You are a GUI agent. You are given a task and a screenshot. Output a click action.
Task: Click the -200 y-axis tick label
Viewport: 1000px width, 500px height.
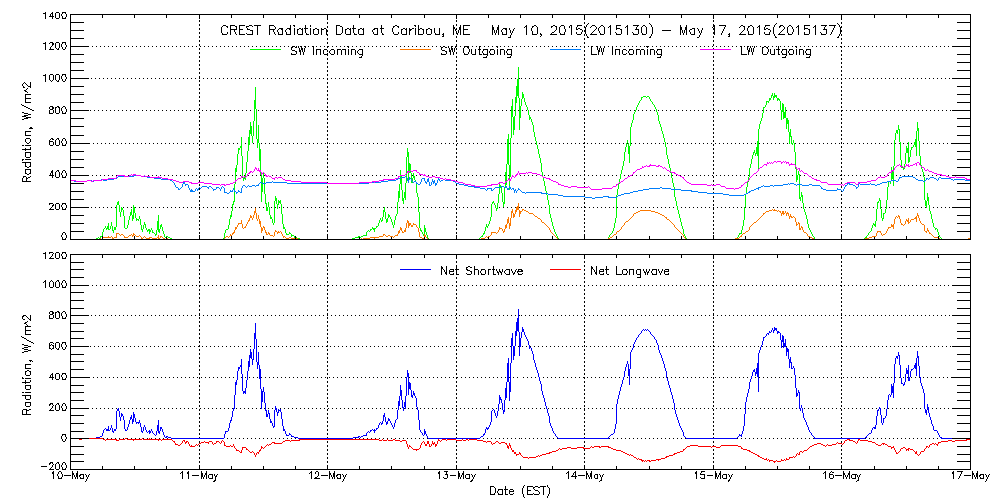54,467
